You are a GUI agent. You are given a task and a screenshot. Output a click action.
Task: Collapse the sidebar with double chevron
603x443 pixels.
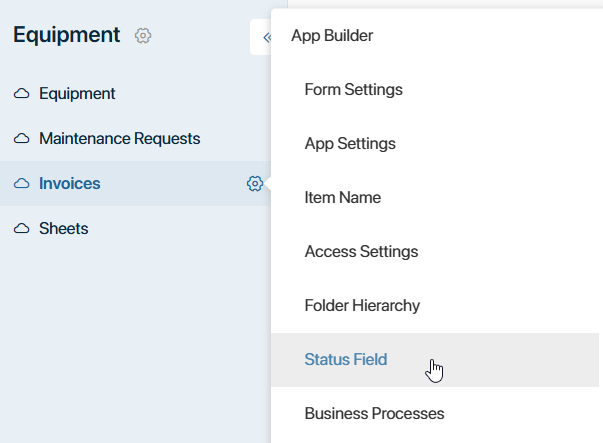[x=267, y=37]
